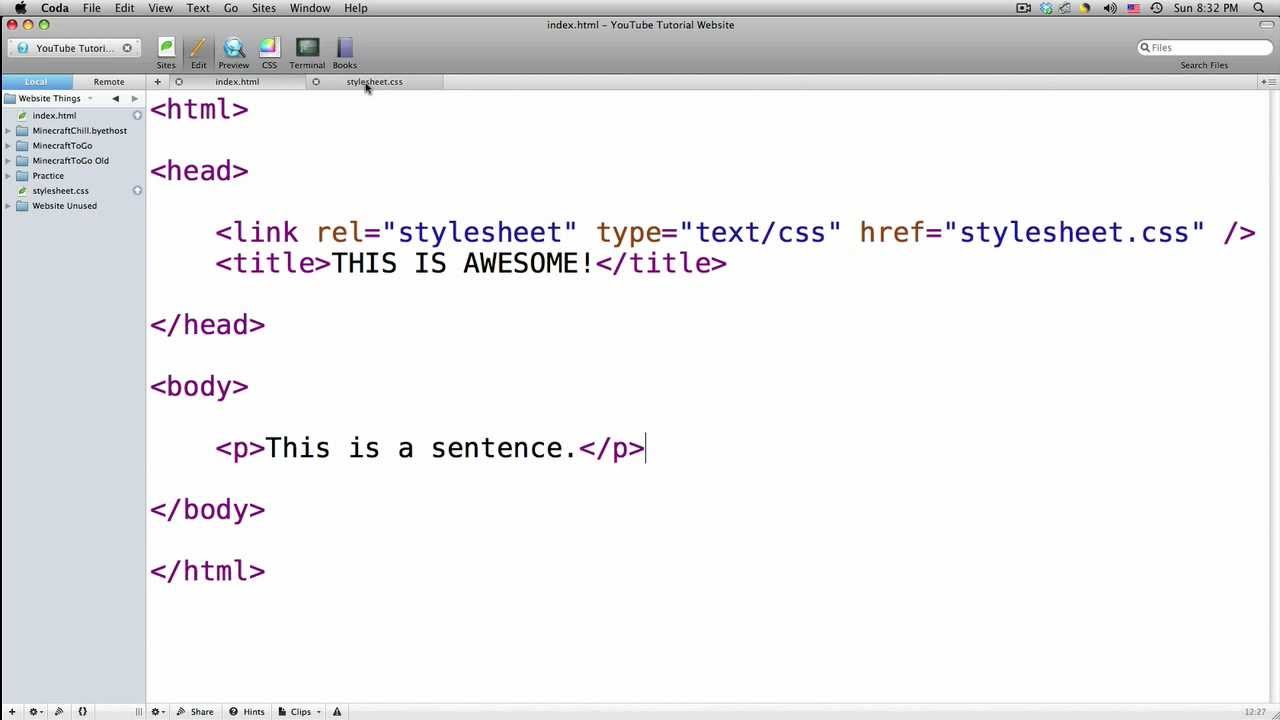This screenshot has height=720, width=1280.
Task: Add a new file in the sidebar
Action: [x=10, y=712]
